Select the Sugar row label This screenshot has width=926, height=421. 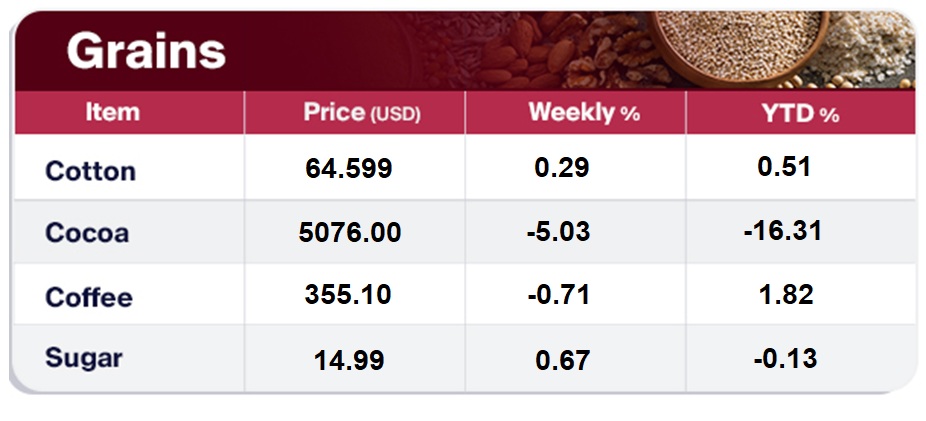[x=85, y=360]
